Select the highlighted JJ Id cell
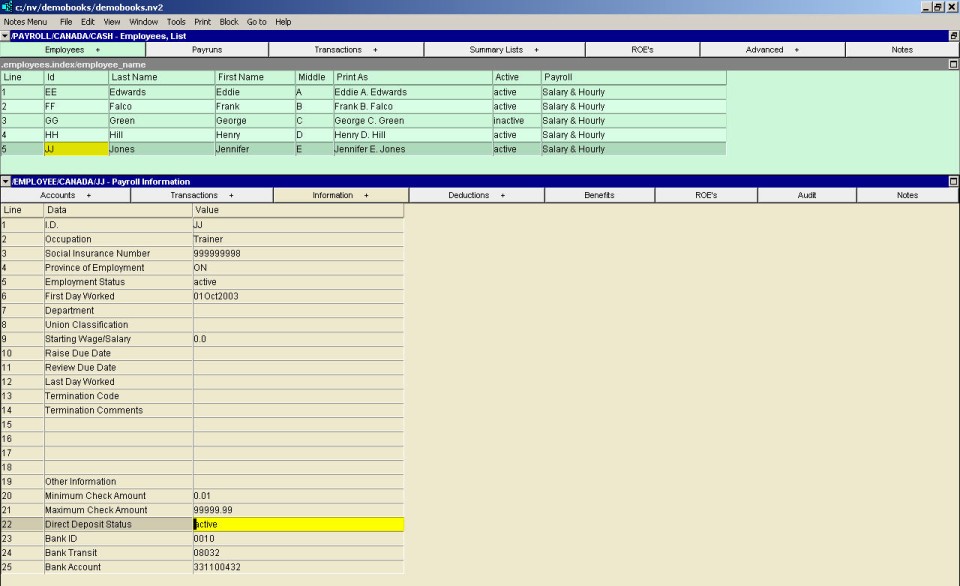This screenshot has width=960, height=586. [x=75, y=149]
